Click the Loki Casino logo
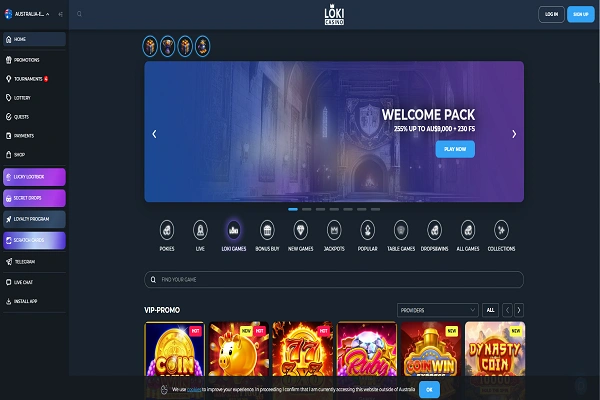 334,14
